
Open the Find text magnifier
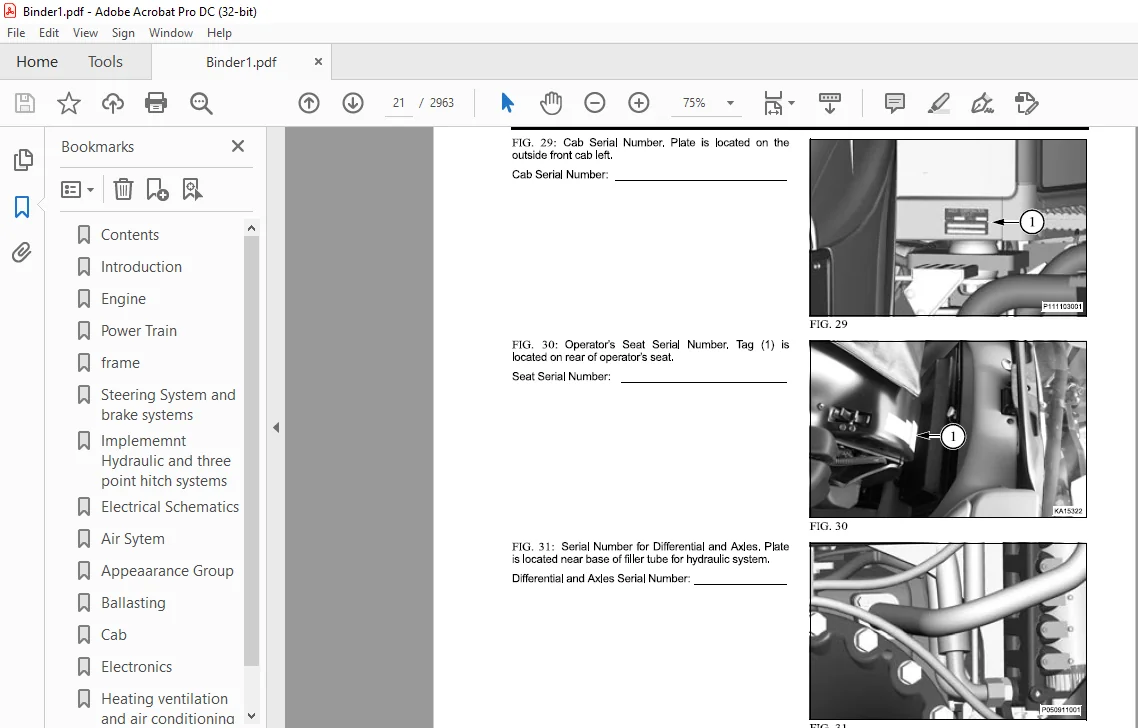pyautogui.click(x=201, y=103)
